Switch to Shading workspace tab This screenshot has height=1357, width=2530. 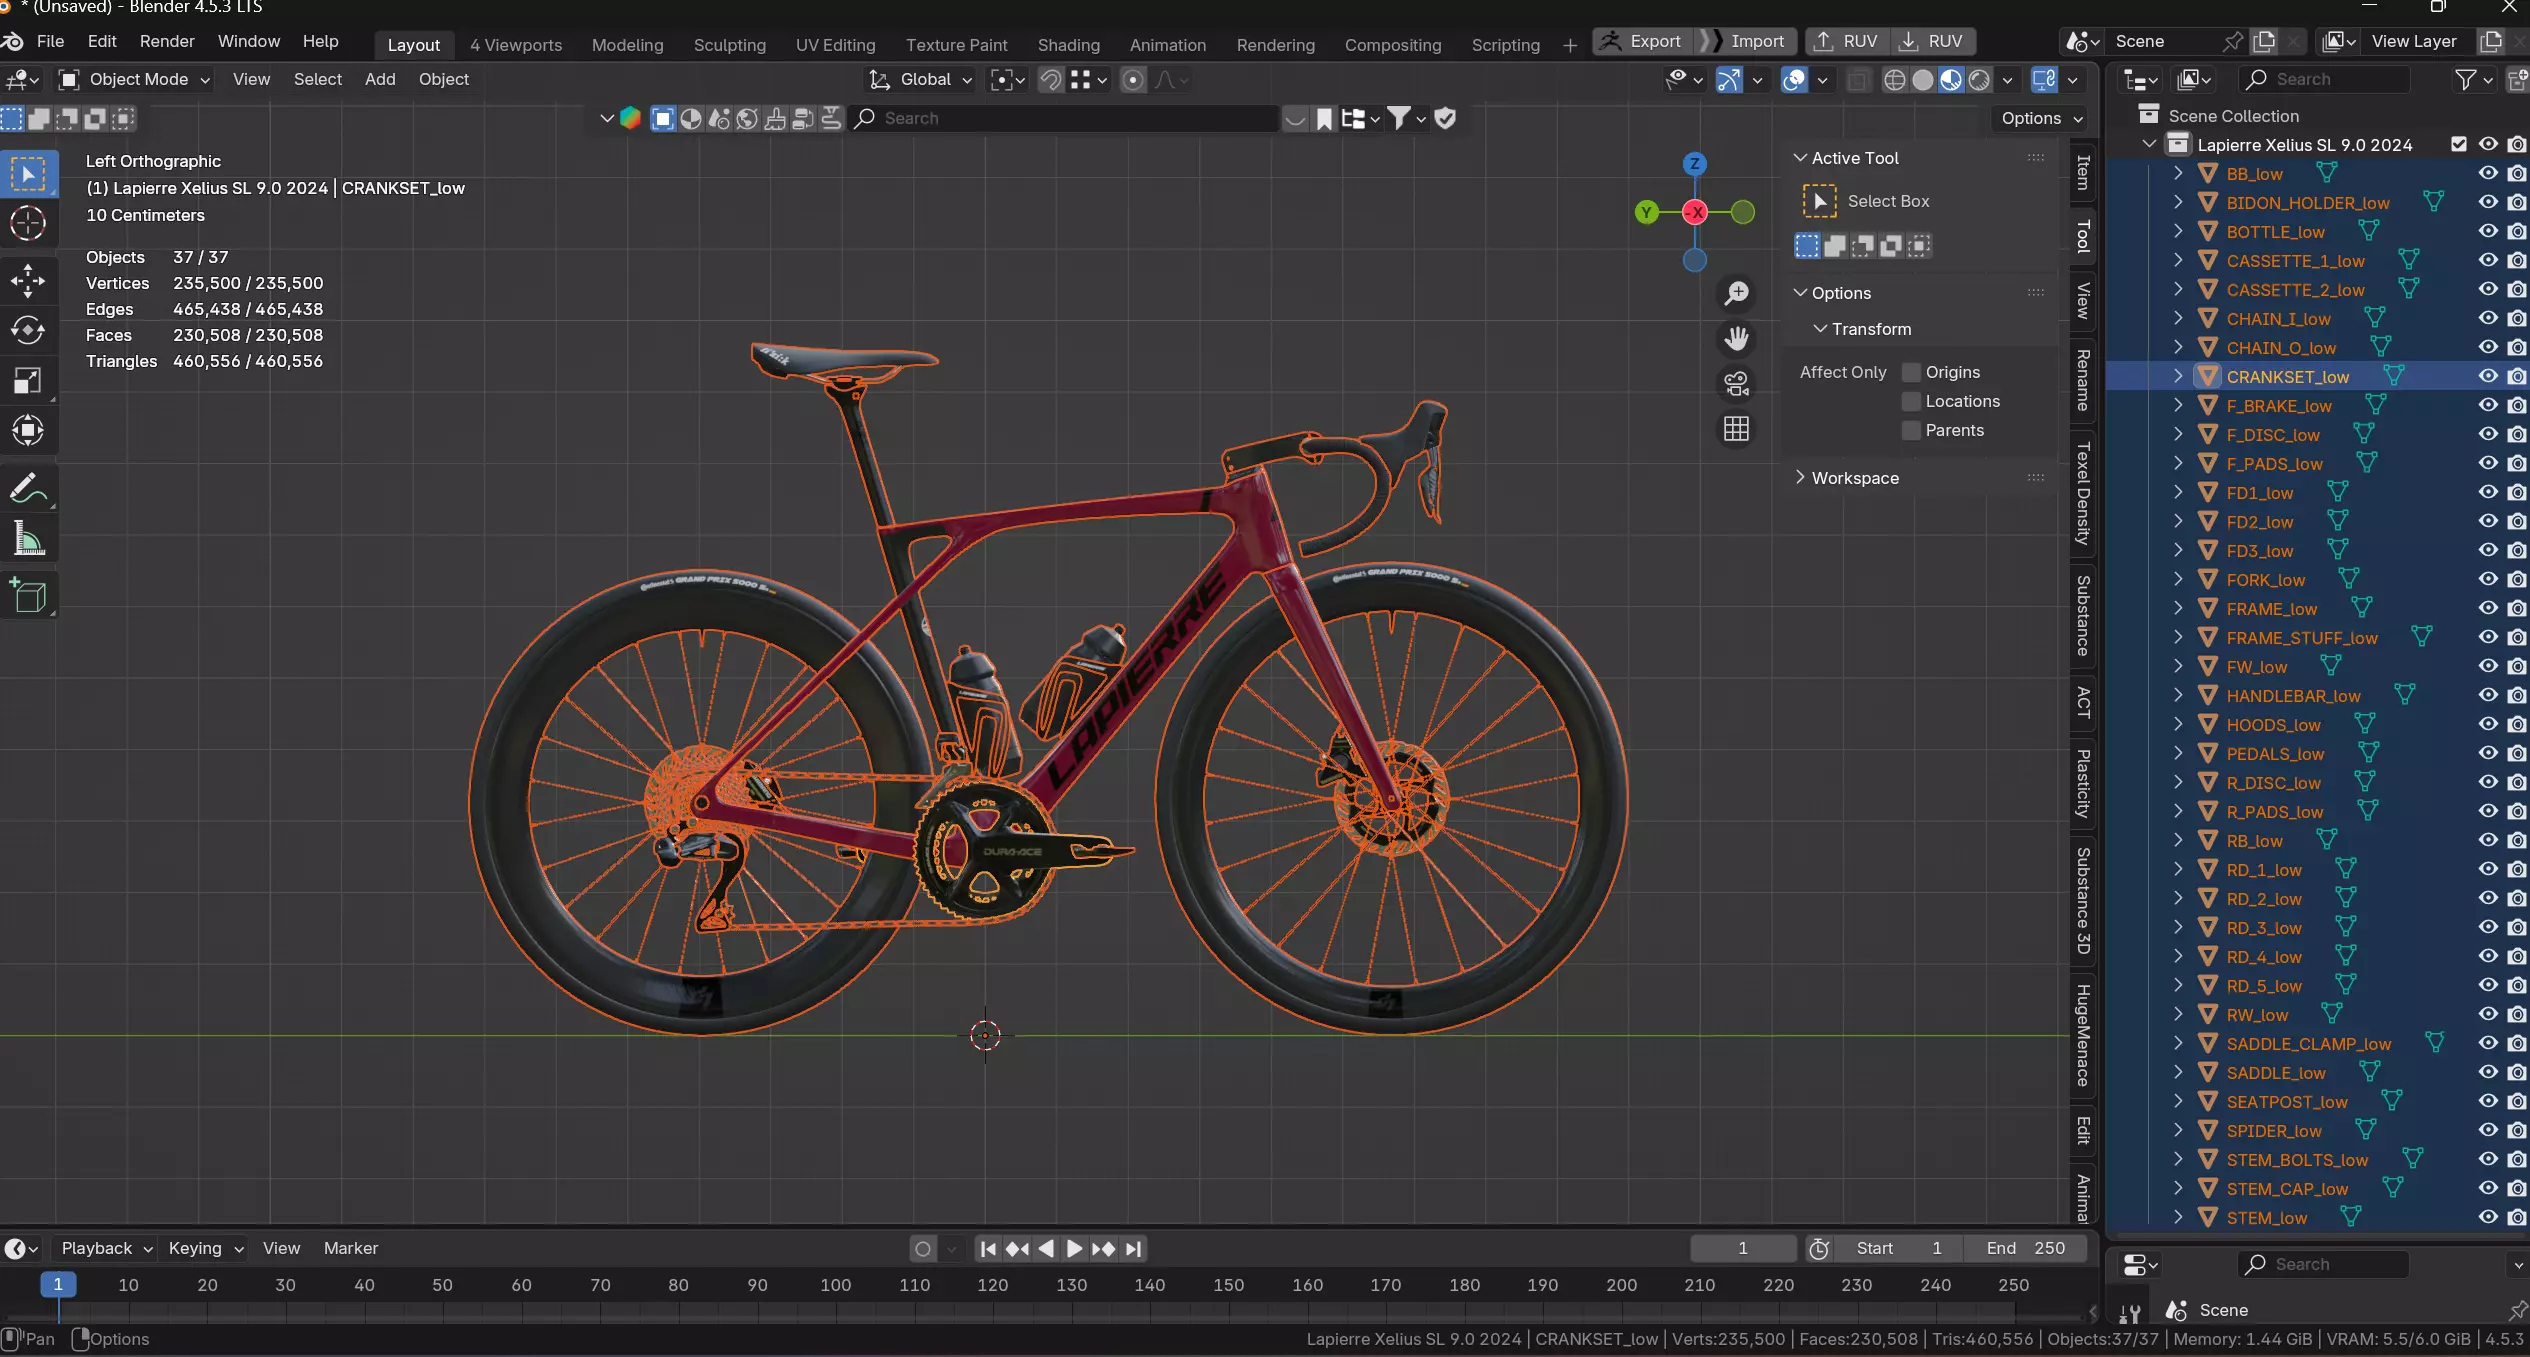tap(1068, 45)
